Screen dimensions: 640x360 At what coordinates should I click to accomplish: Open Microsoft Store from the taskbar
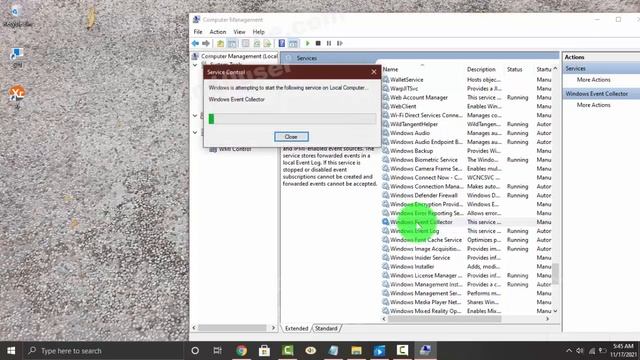[264, 351]
